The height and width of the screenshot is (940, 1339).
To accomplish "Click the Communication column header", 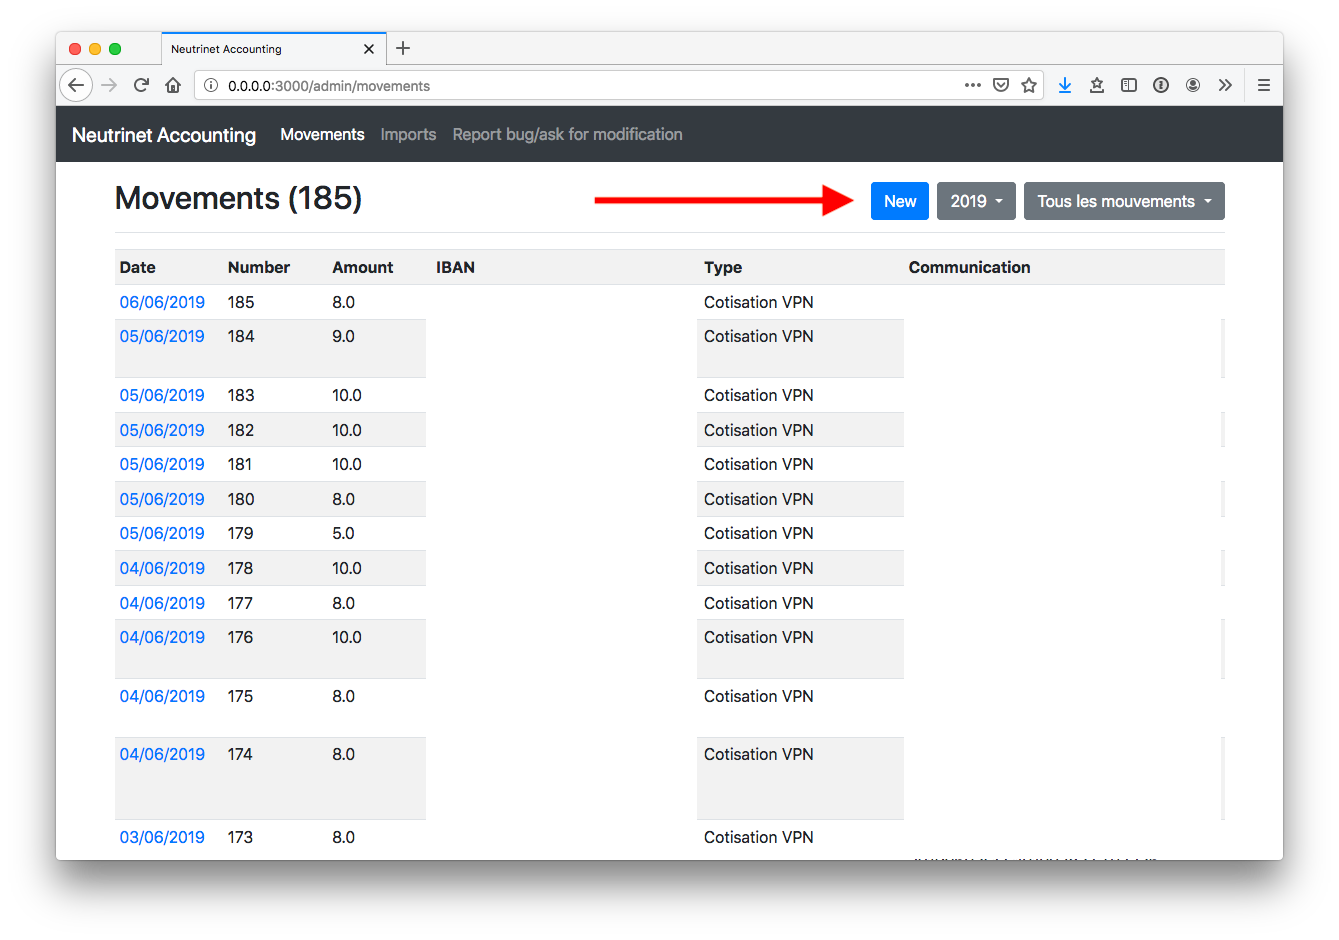I will [969, 267].
